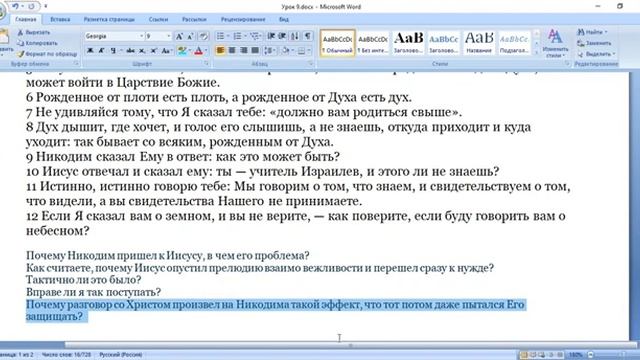Open Font dialog launcher
The image size is (640, 360).
pos(206,64)
